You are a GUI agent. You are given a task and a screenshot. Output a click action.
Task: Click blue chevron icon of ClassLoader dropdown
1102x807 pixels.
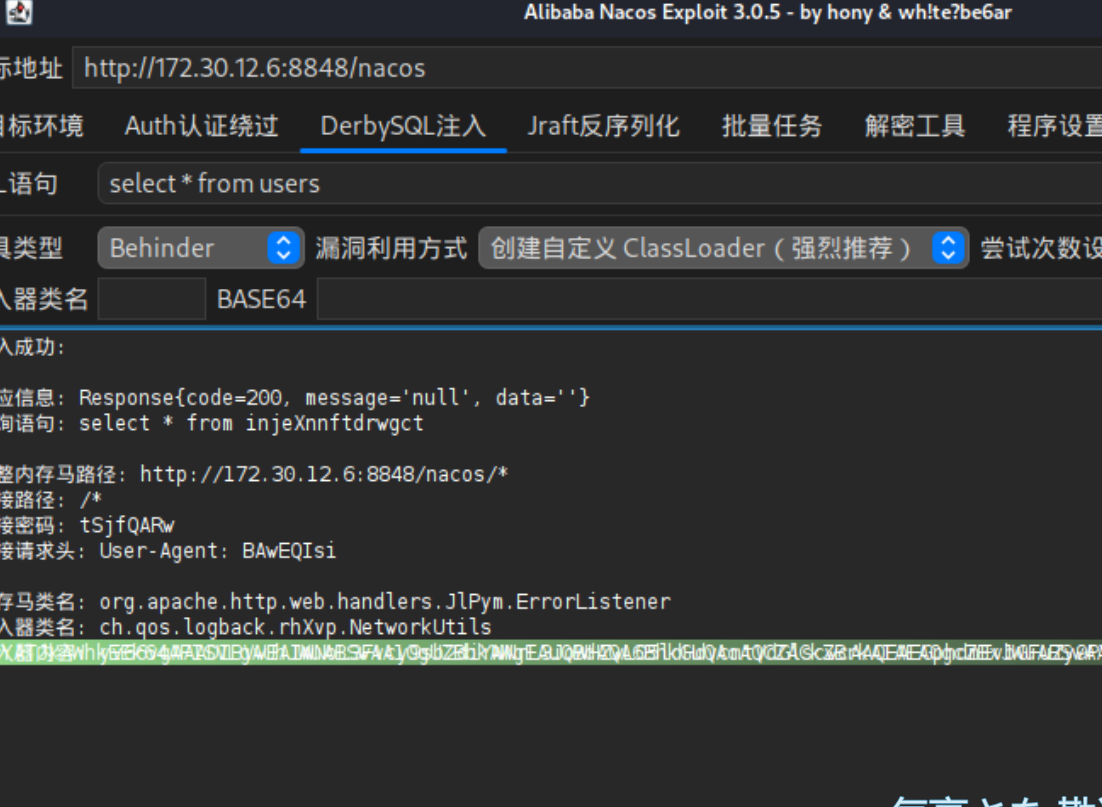pyautogui.click(x=949, y=248)
